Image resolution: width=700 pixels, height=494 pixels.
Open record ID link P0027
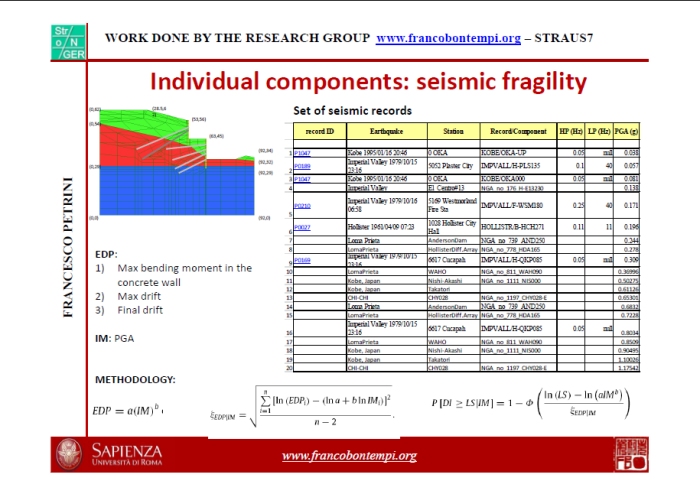[302, 227]
